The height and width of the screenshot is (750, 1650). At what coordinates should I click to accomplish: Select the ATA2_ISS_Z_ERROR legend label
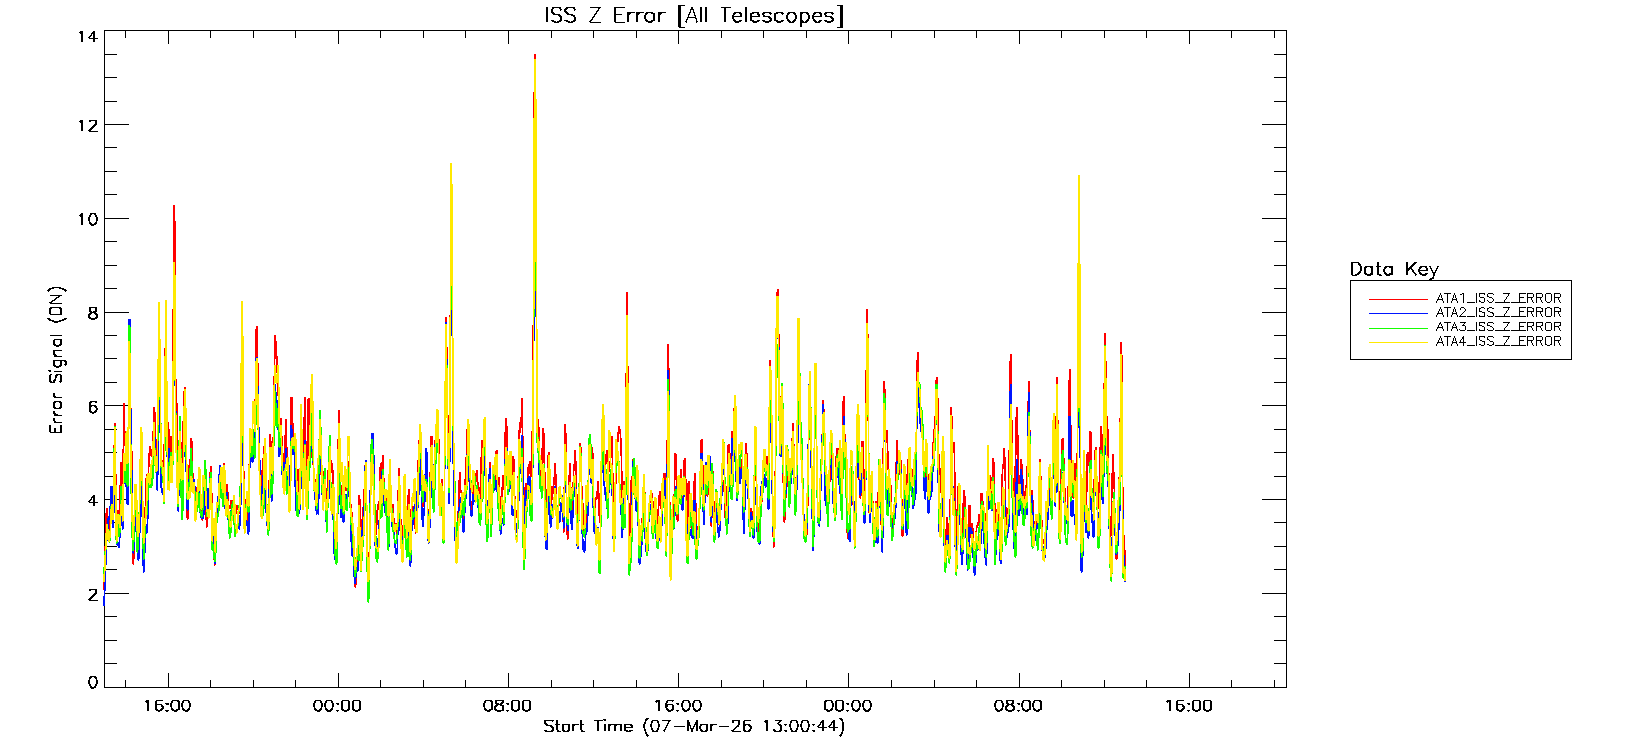coord(1498,313)
